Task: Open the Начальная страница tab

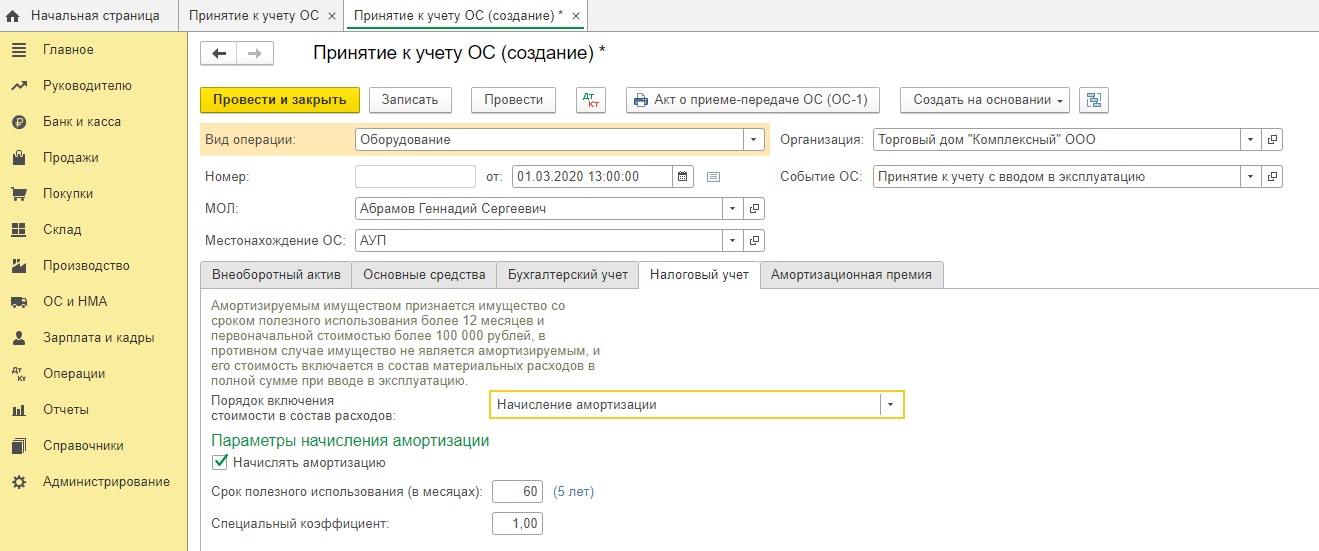Action: [89, 16]
